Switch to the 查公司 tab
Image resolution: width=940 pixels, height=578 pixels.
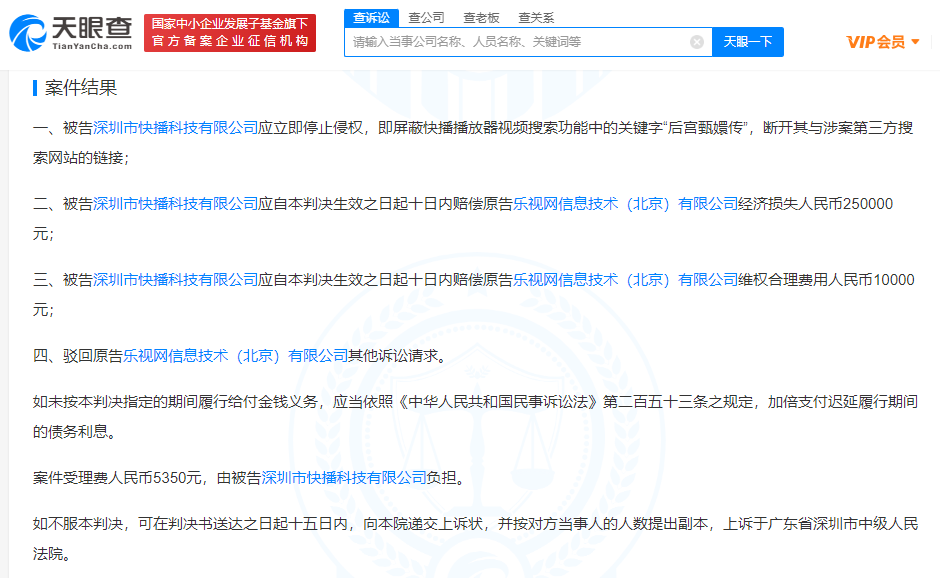426,18
